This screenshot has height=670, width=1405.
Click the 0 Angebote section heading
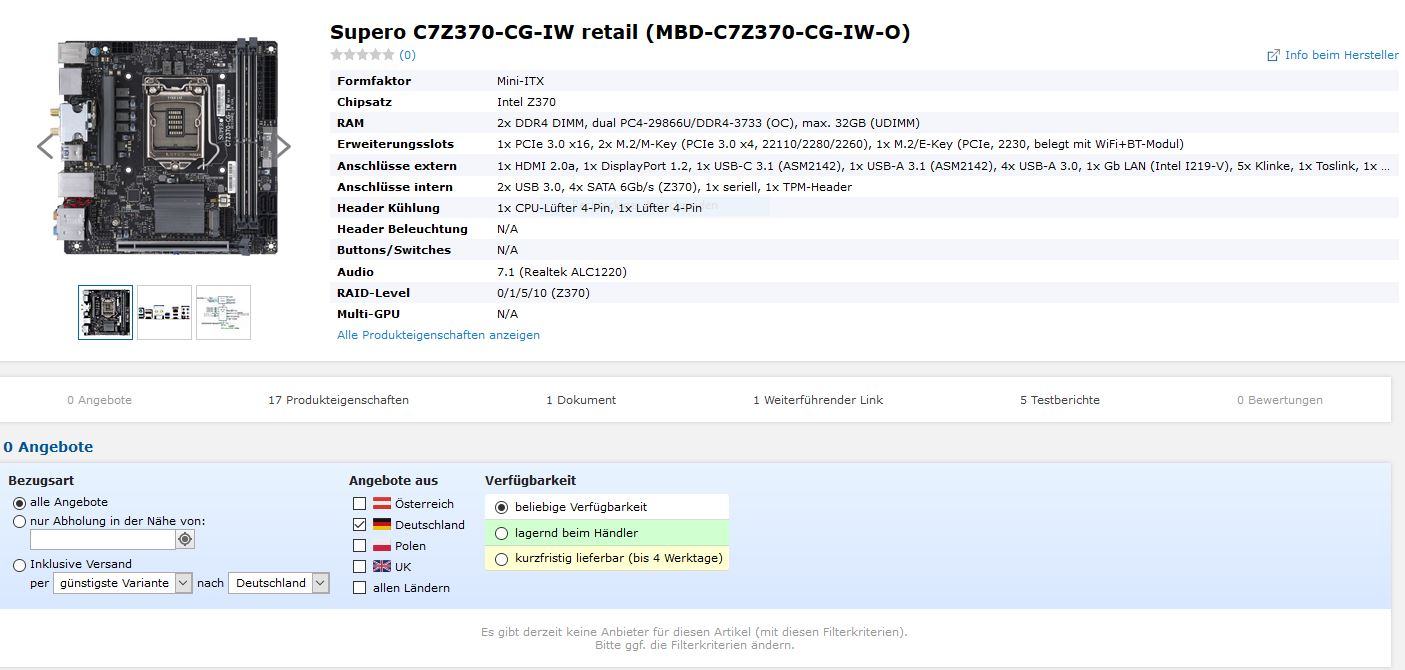click(48, 447)
